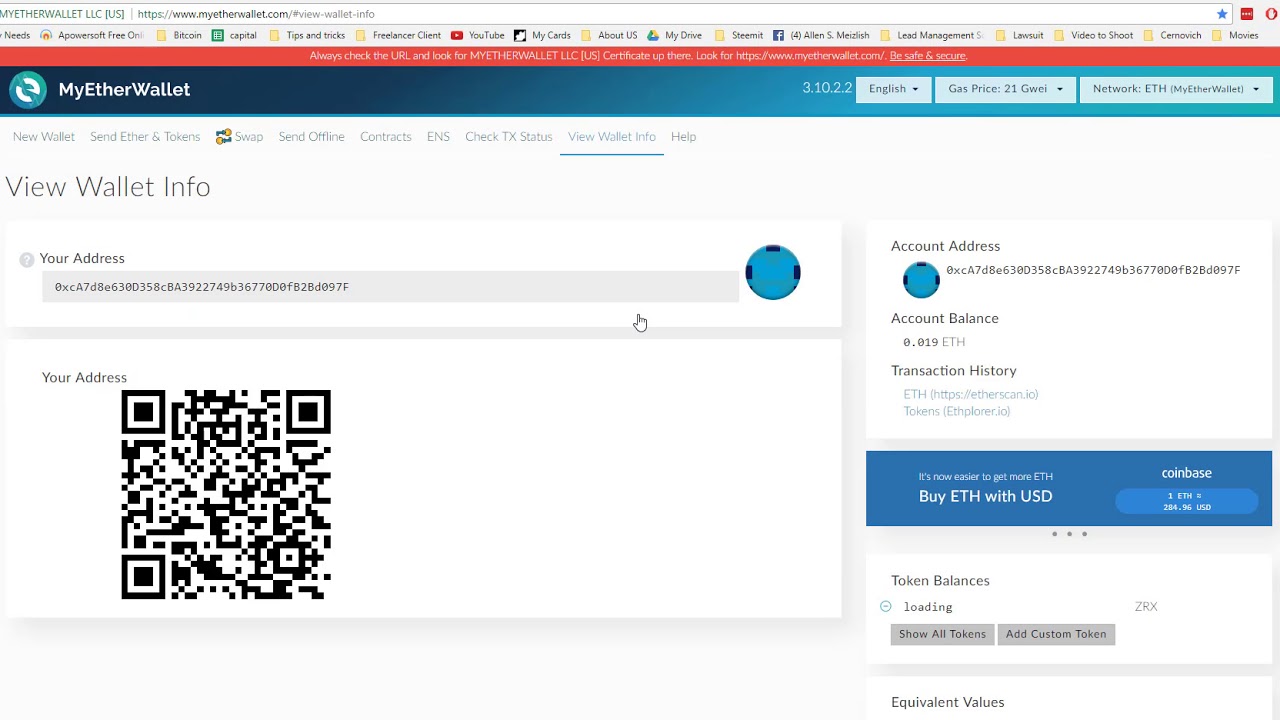The width and height of the screenshot is (1280, 720).
Task: Go to the New Wallet tab
Action: pos(44,137)
